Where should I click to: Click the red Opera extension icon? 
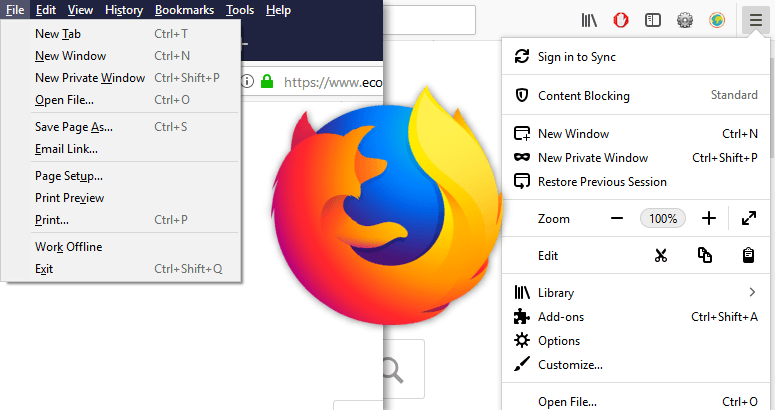pyautogui.click(x=620, y=20)
